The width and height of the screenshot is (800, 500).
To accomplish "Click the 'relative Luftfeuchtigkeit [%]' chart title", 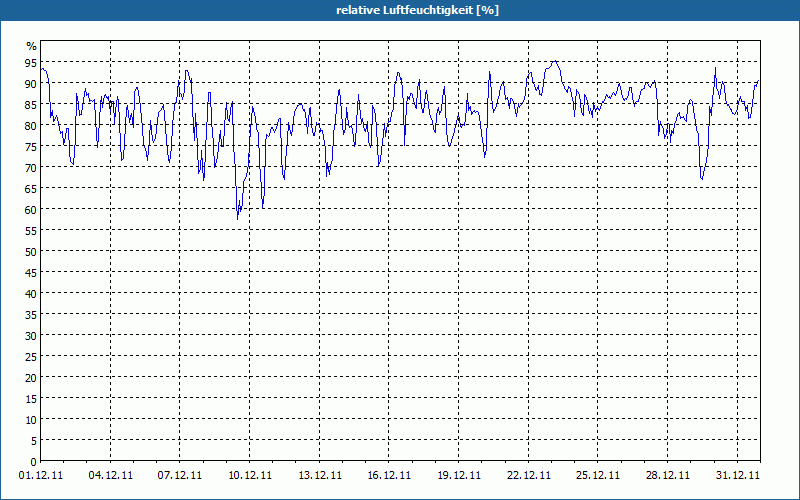I will point(417,10).
